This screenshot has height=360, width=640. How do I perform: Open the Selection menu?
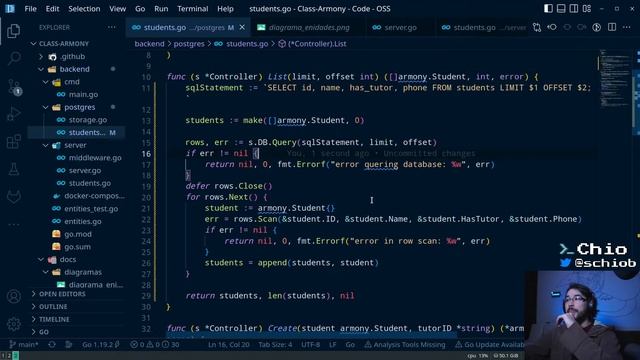point(84,9)
